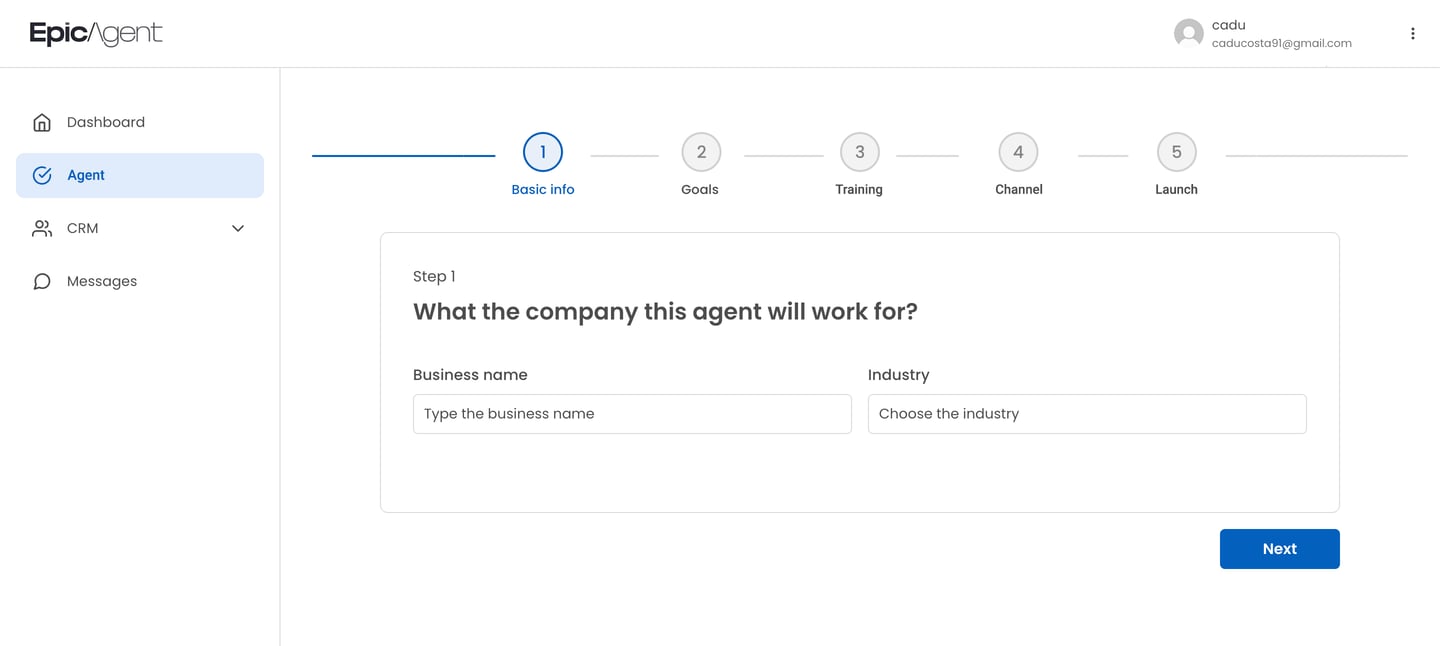Select step 5 Launch
The width and height of the screenshot is (1440, 646).
click(1176, 152)
